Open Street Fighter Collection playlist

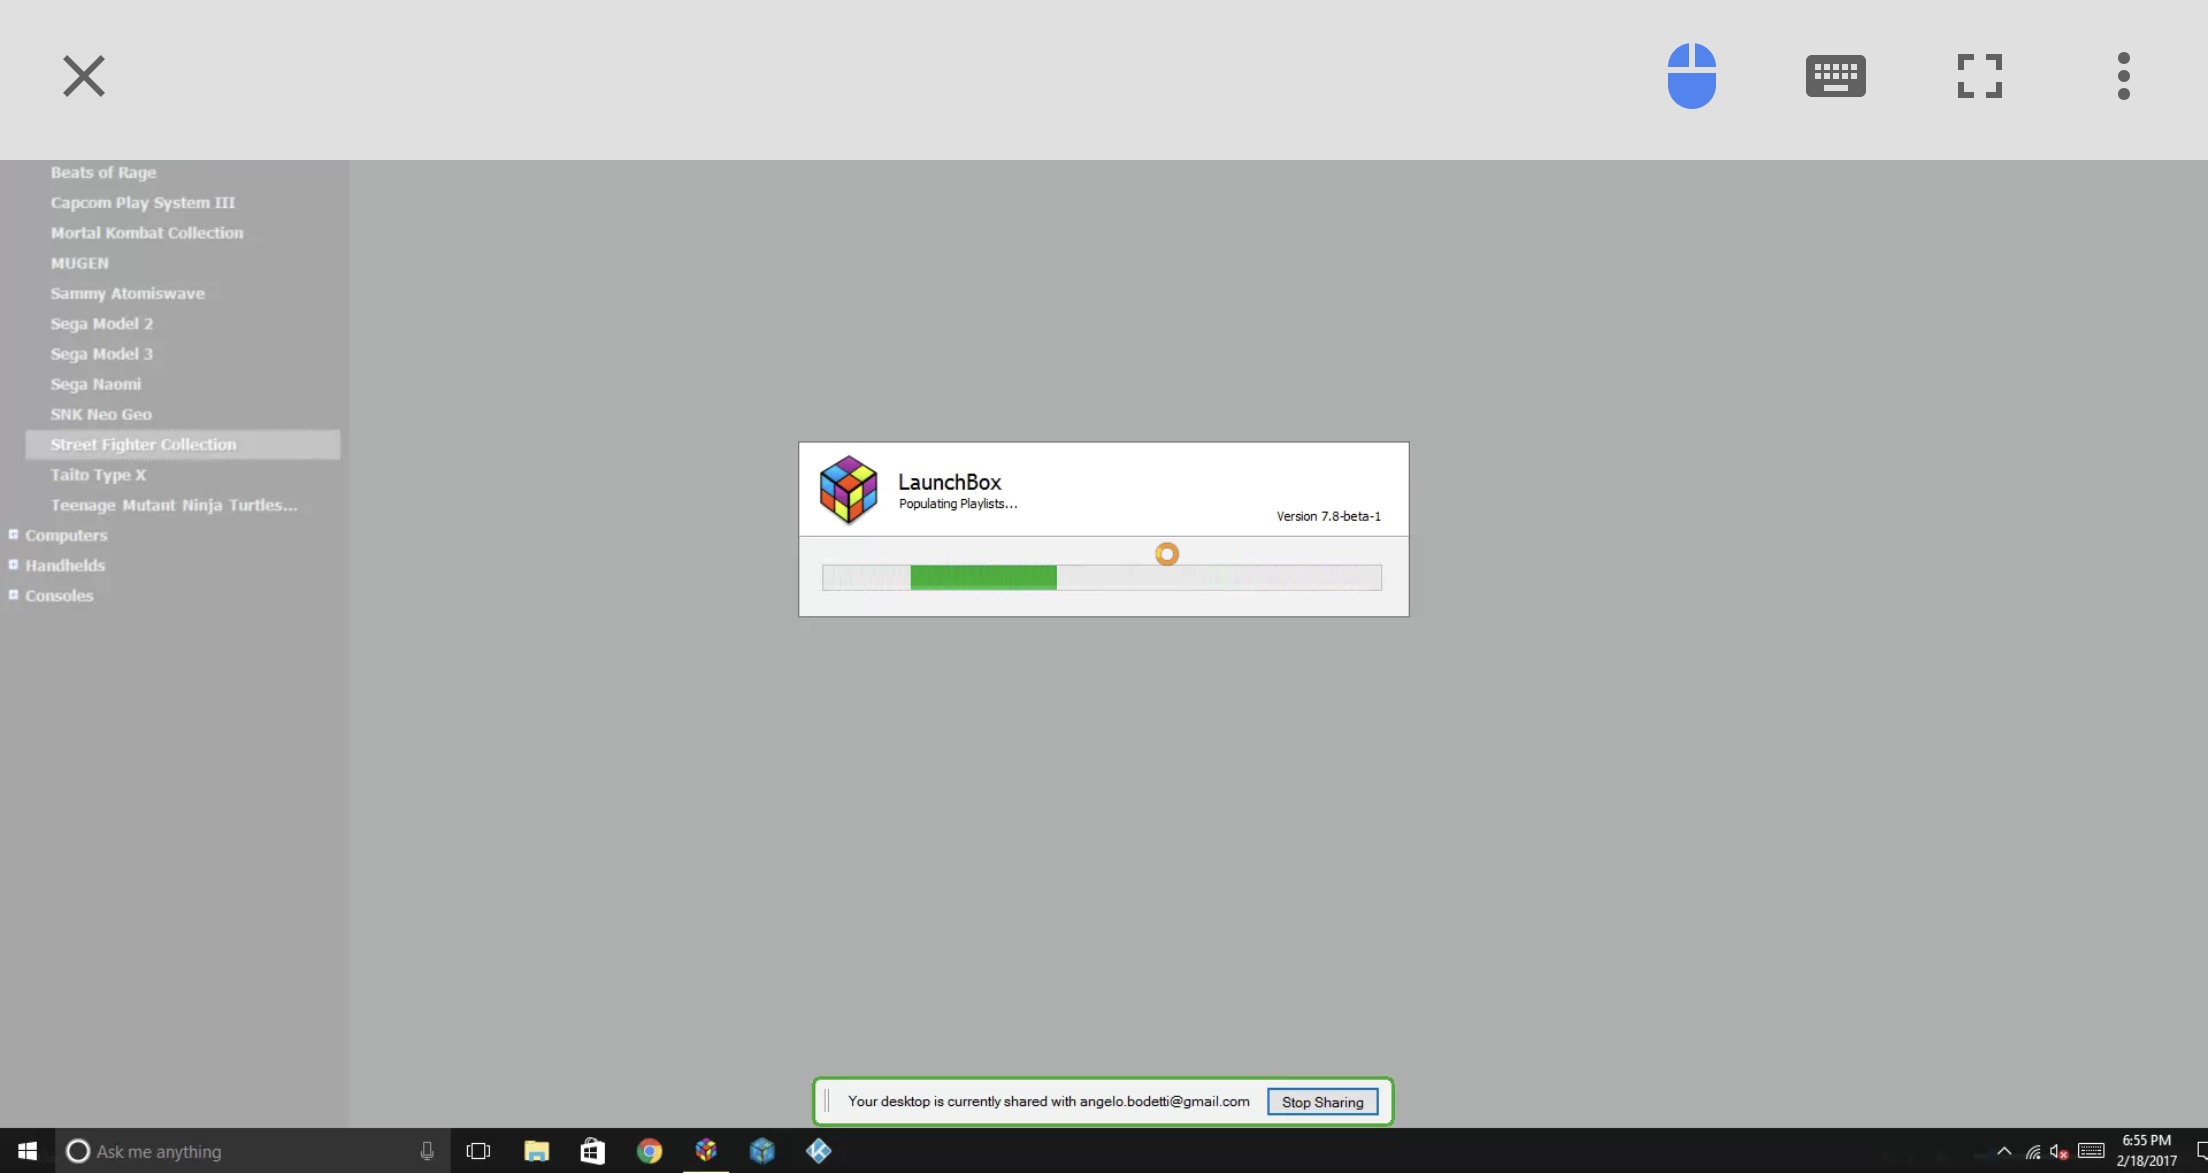[183, 444]
